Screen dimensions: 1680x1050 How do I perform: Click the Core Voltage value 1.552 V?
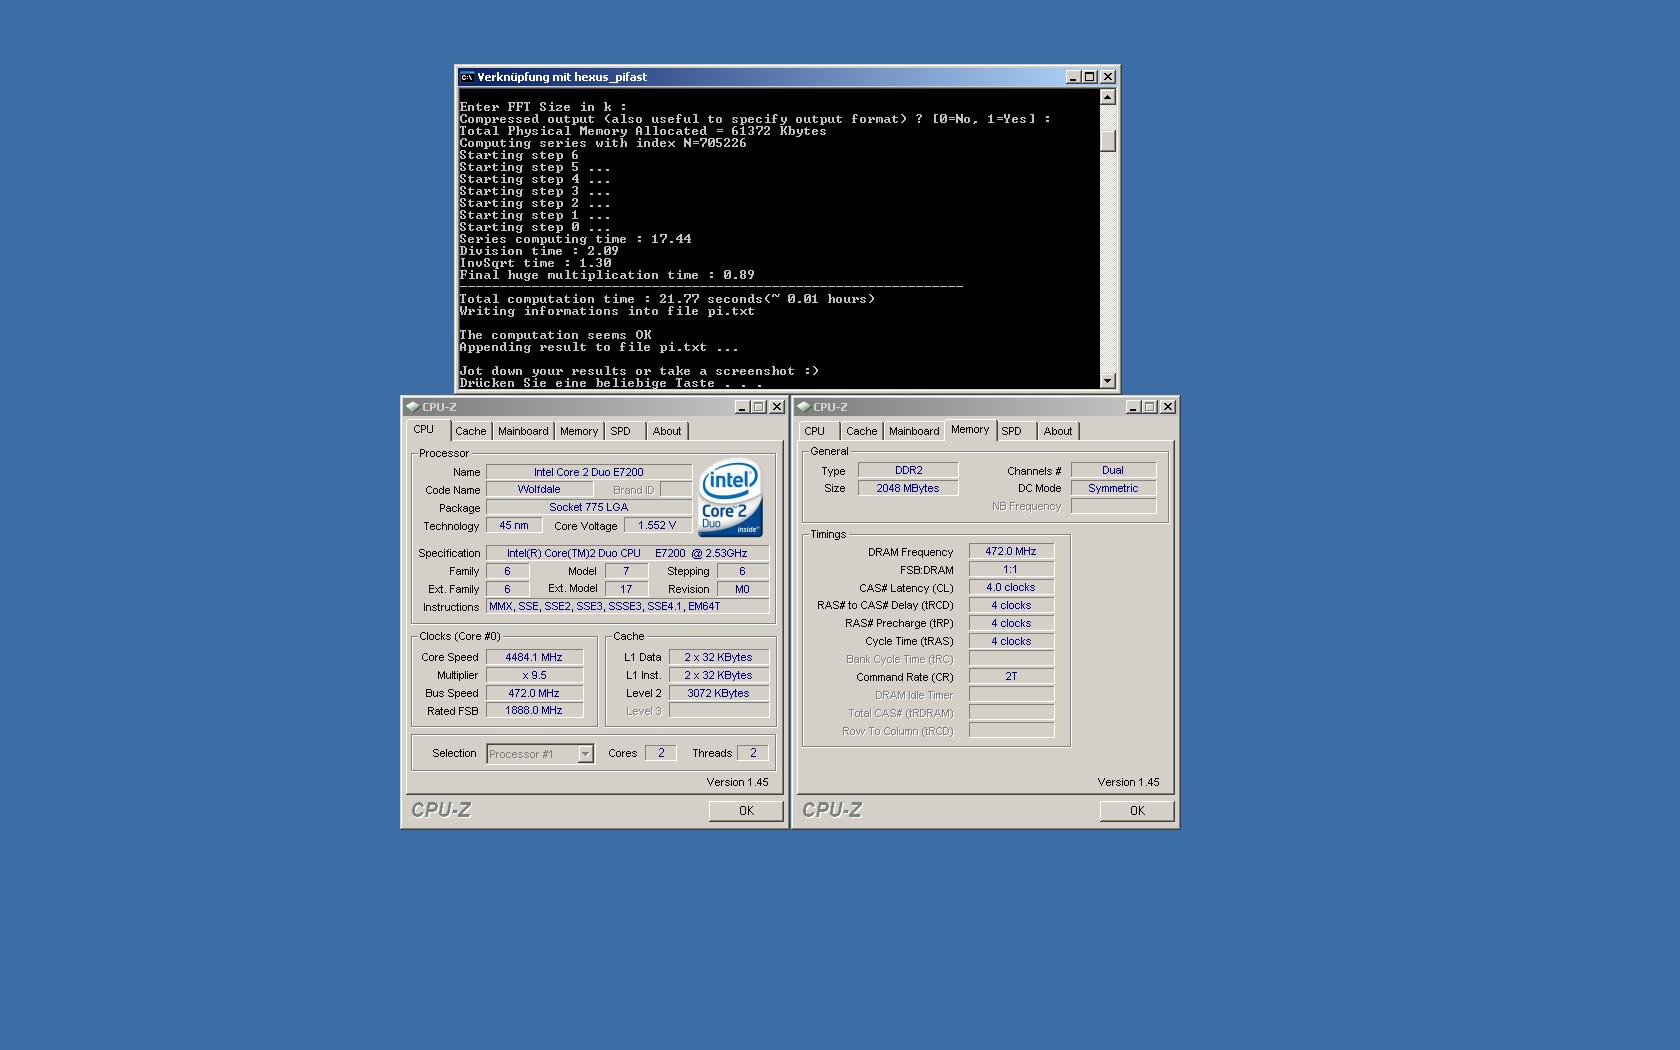coord(658,525)
